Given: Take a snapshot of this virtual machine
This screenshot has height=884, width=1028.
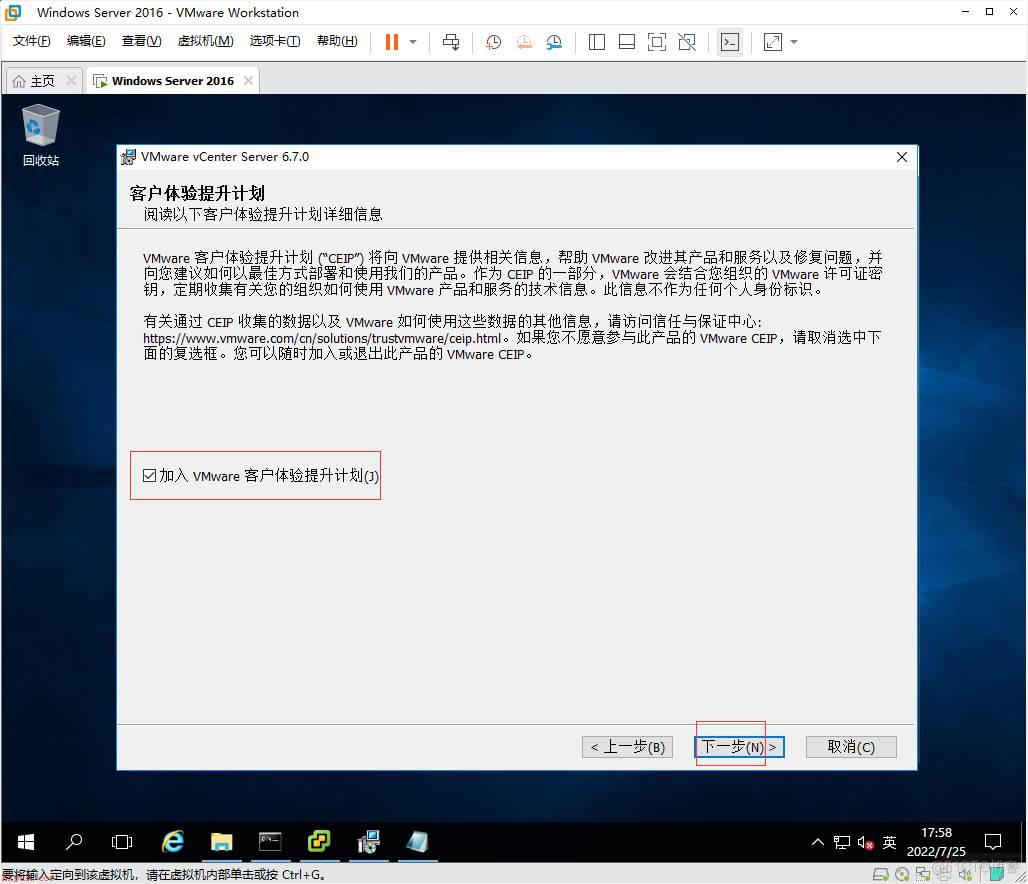Looking at the screenshot, I should pyautogui.click(x=493, y=42).
